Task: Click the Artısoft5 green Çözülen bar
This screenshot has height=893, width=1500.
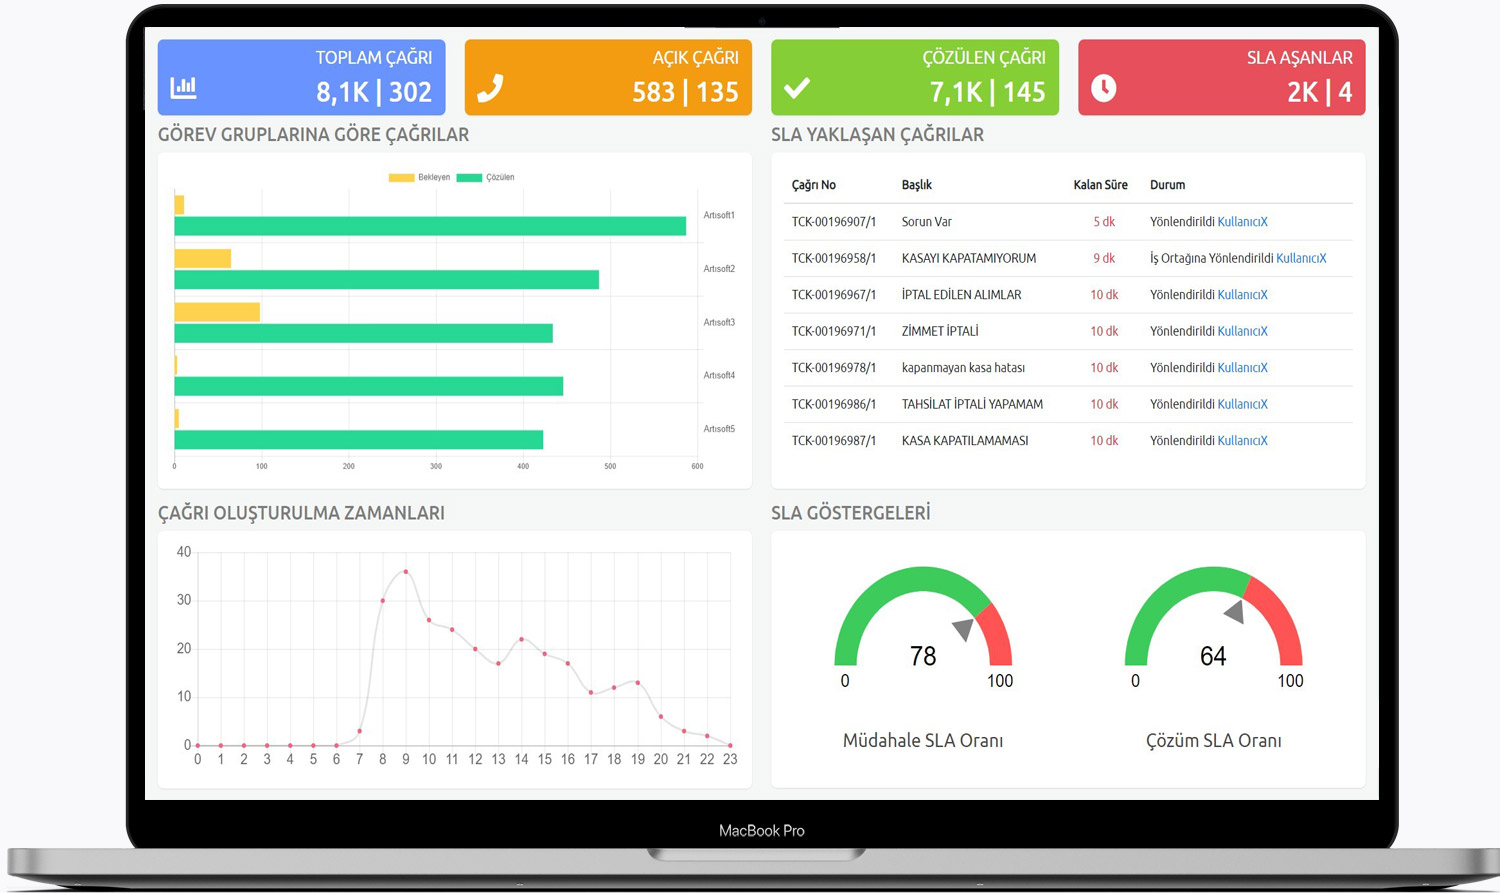Action: 359,440
